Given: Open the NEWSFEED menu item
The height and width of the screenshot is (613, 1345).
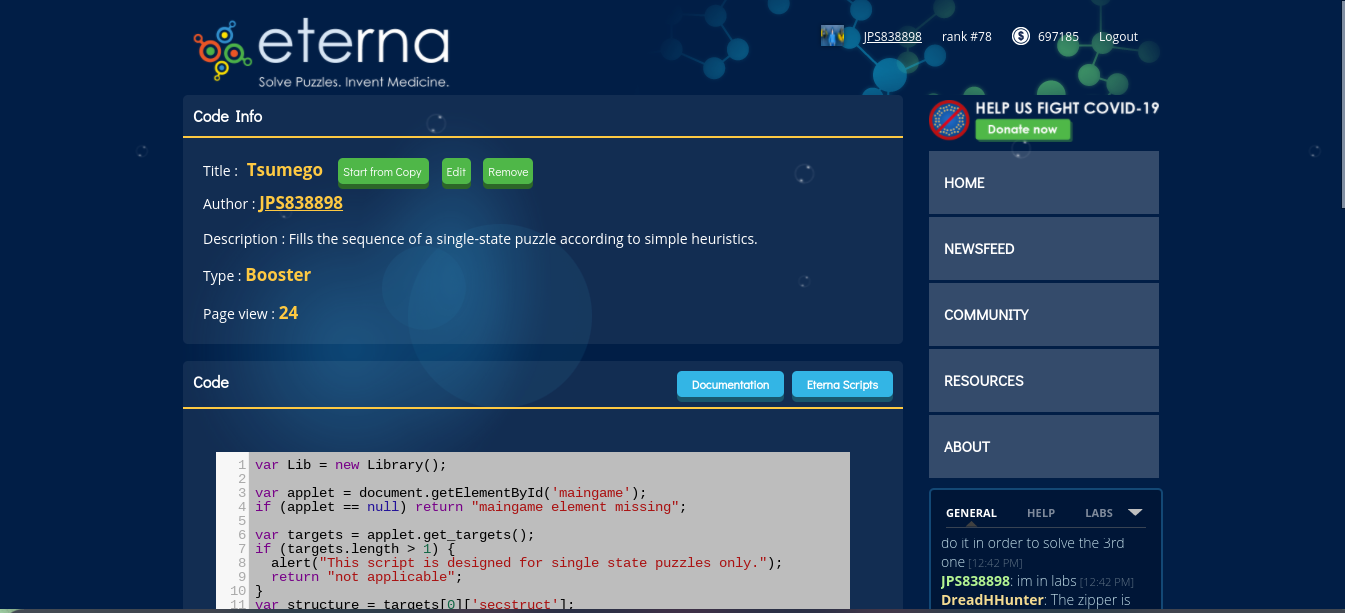Looking at the screenshot, I should click(1043, 249).
